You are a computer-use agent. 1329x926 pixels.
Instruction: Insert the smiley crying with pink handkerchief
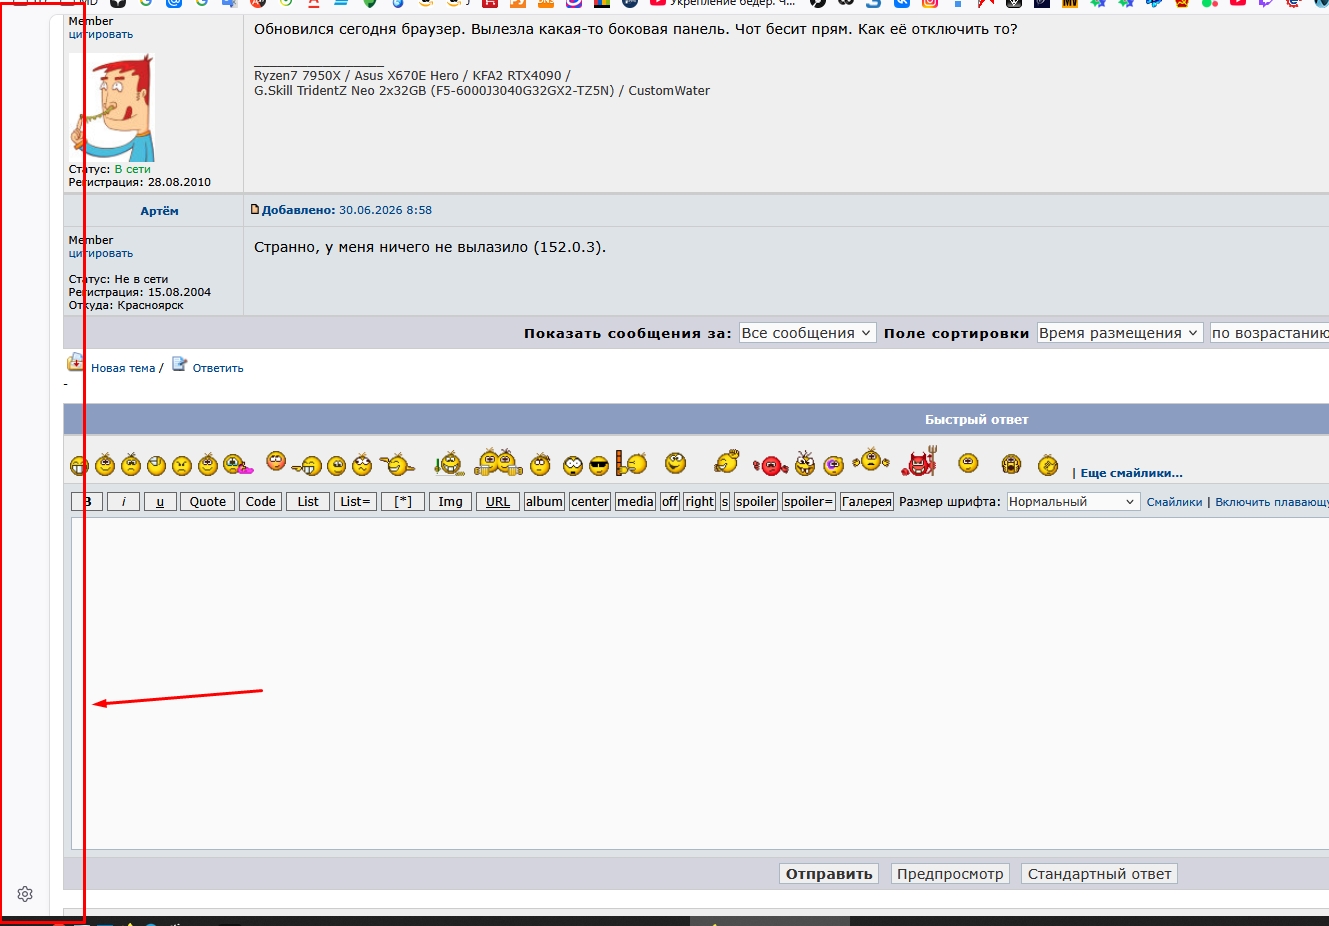coord(237,464)
